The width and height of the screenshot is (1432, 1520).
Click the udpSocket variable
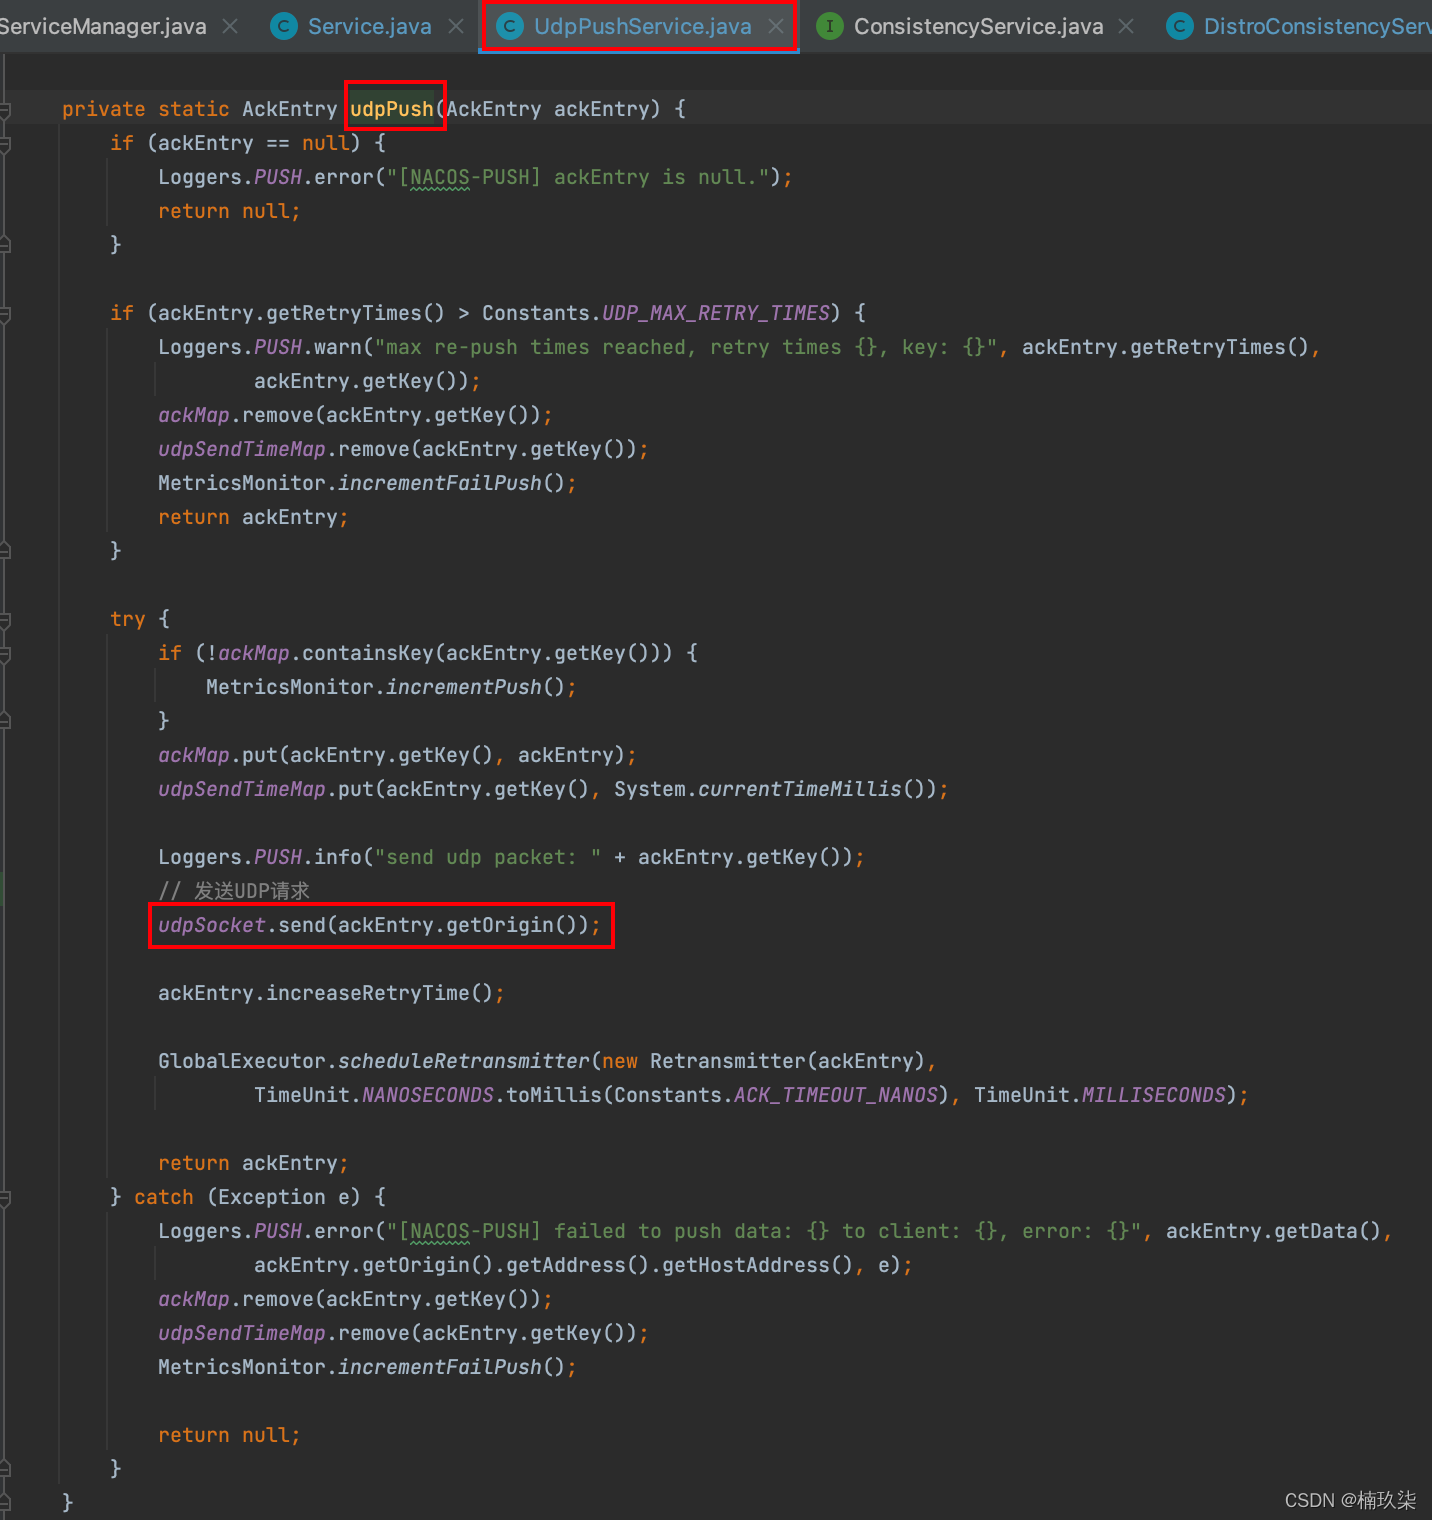212,925
